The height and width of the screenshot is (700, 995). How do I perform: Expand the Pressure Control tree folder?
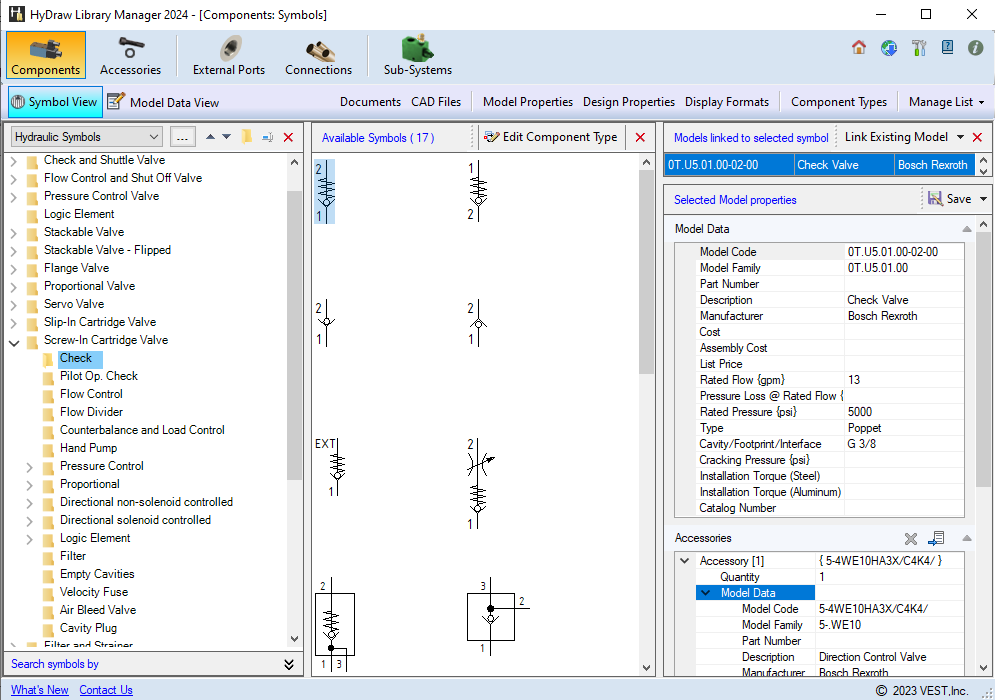(x=30, y=466)
